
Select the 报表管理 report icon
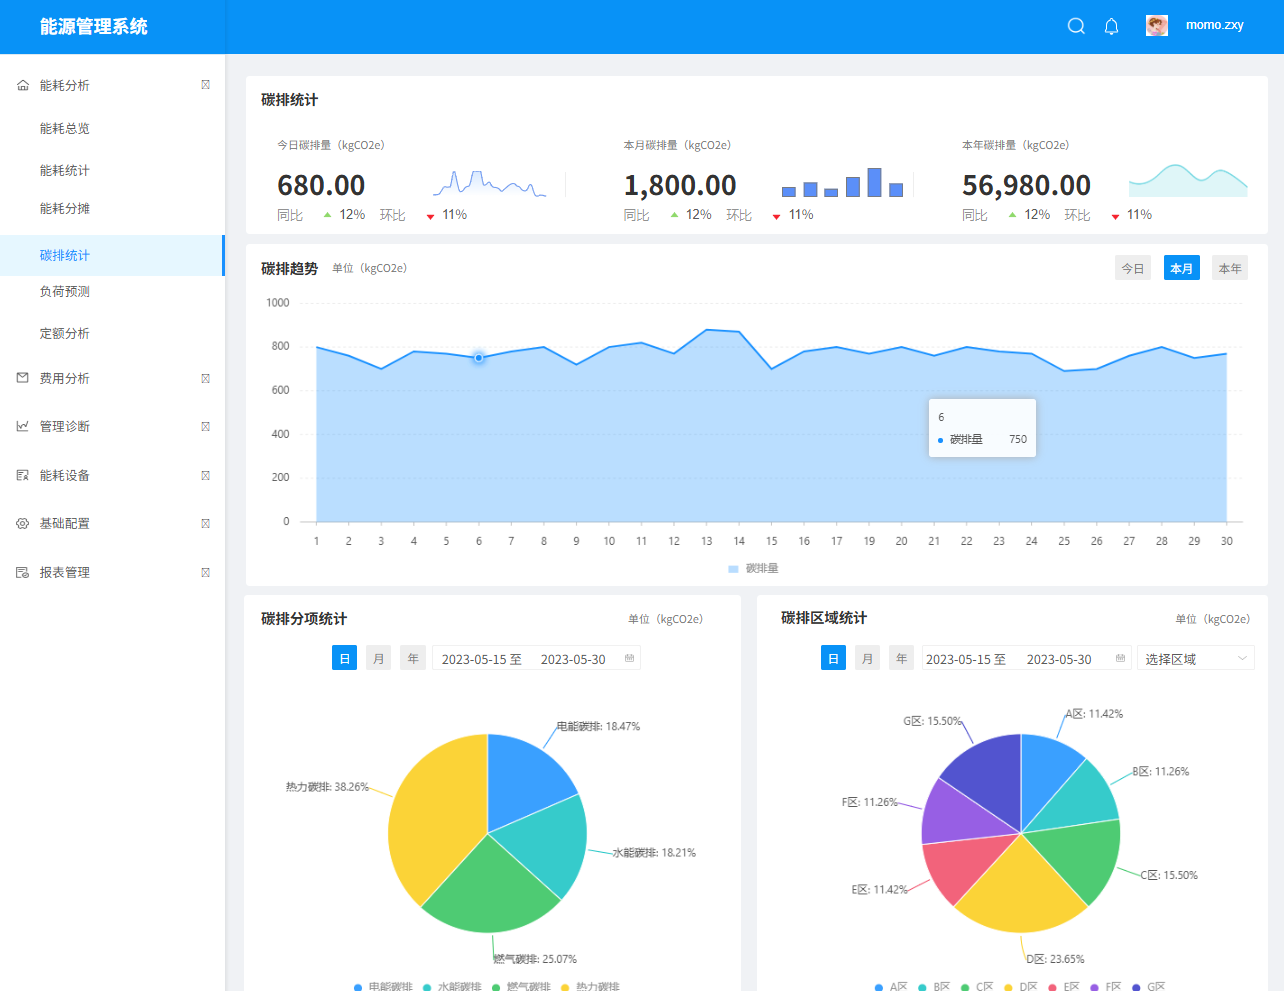(x=23, y=572)
